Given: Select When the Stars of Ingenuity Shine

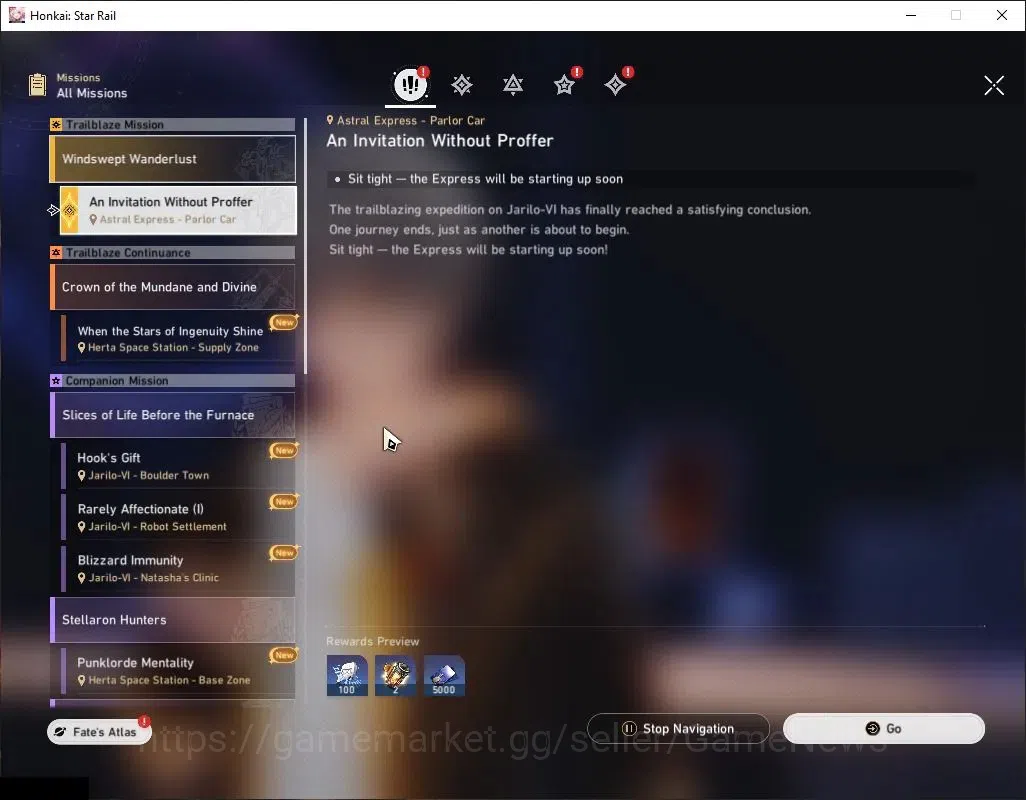Looking at the screenshot, I should (178, 338).
